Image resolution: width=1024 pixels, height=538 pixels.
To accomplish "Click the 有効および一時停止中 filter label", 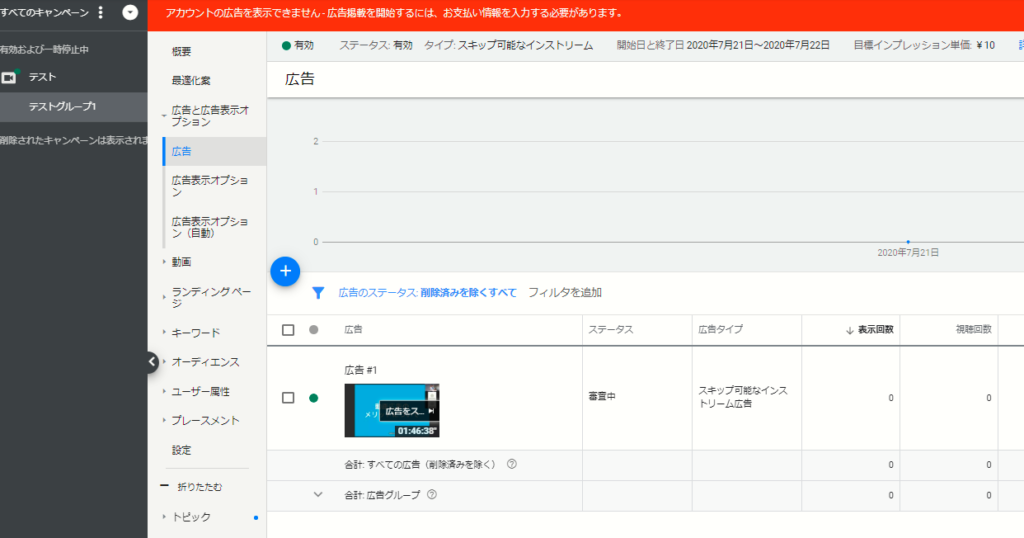I will (44, 50).
